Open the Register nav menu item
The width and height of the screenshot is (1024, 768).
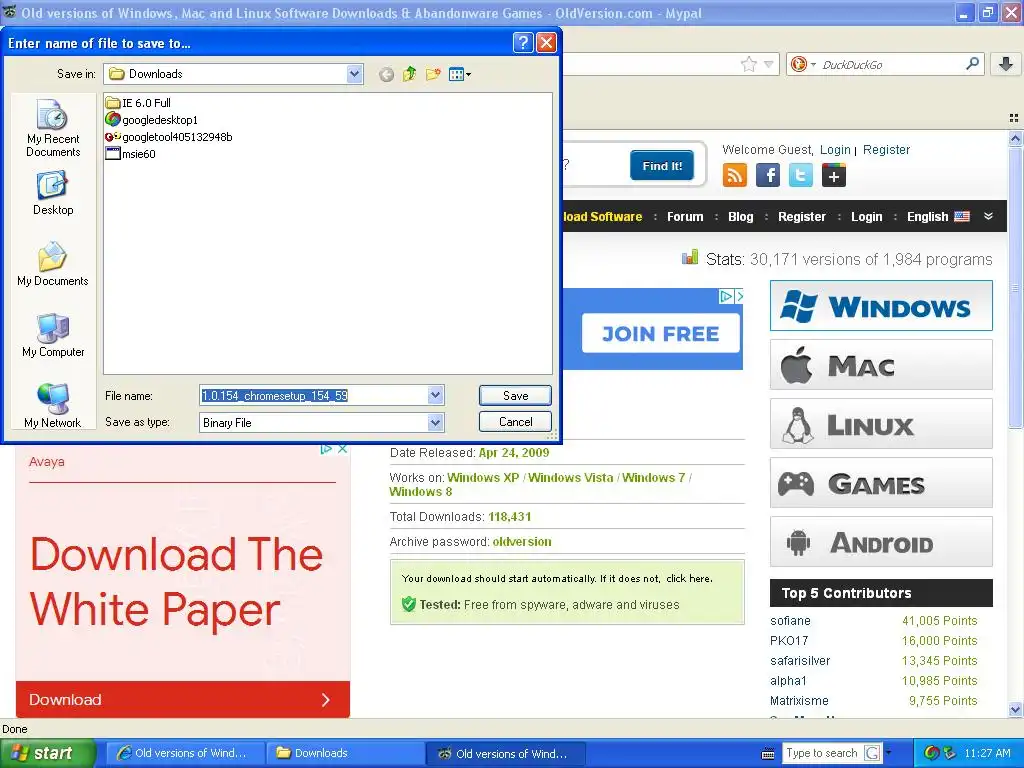click(801, 217)
